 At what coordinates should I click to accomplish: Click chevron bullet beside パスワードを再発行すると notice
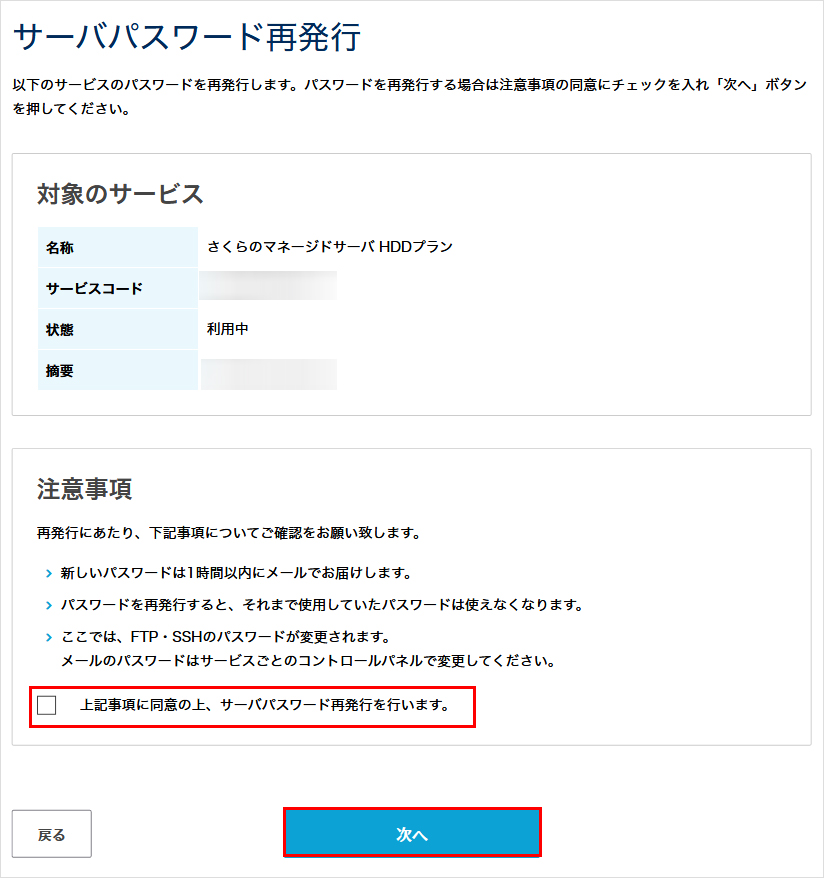click(49, 606)
